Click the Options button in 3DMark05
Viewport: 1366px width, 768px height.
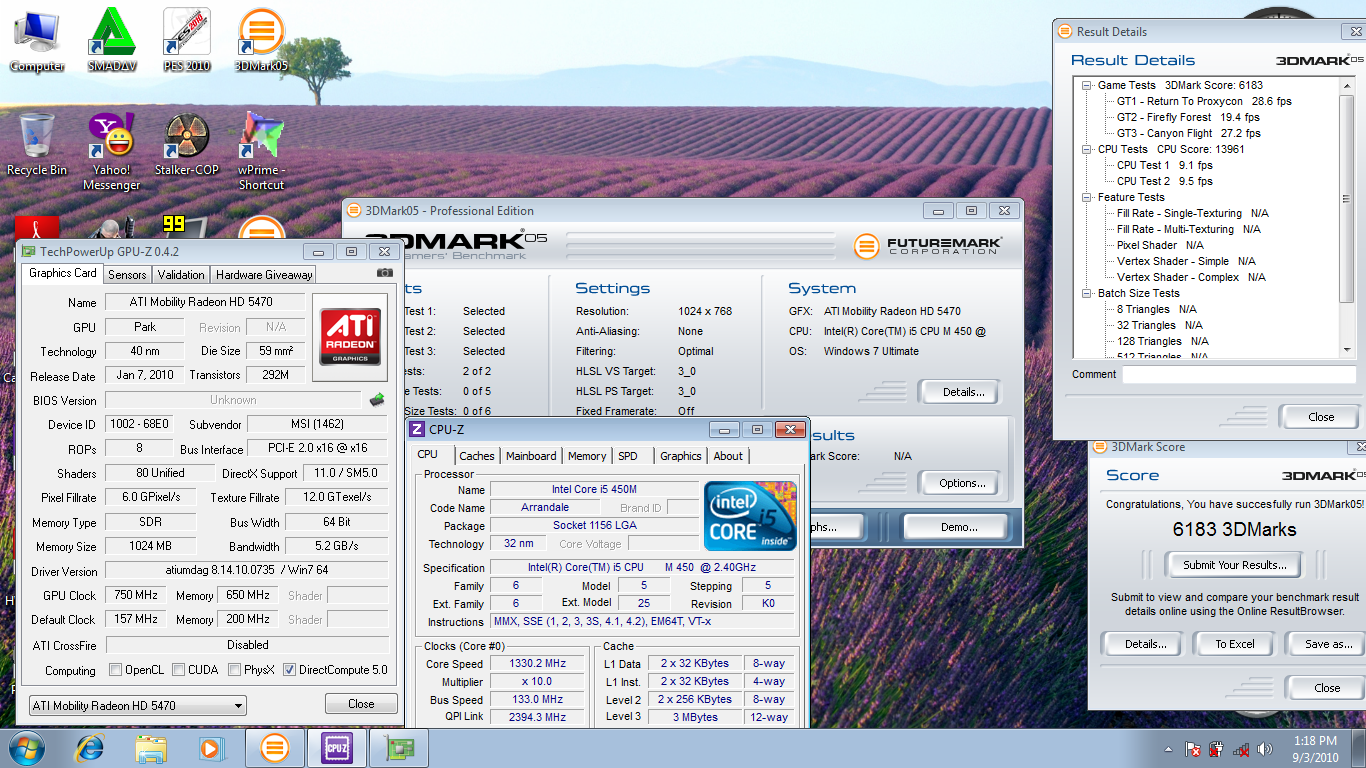coord(962,483)
